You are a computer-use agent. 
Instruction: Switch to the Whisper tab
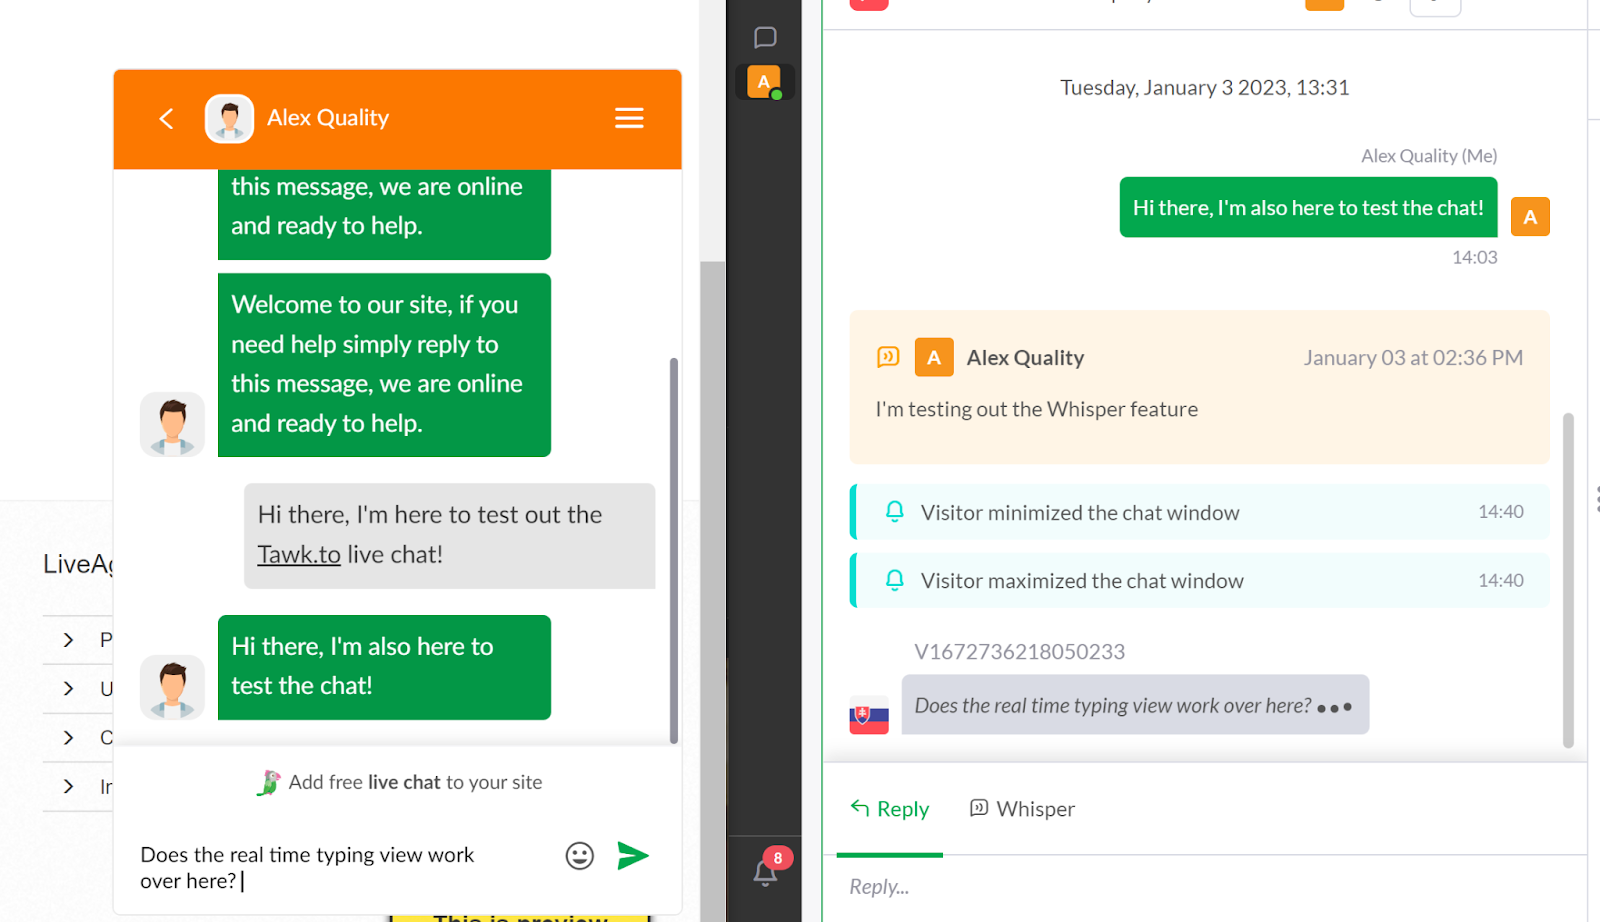coord(1022,809)
